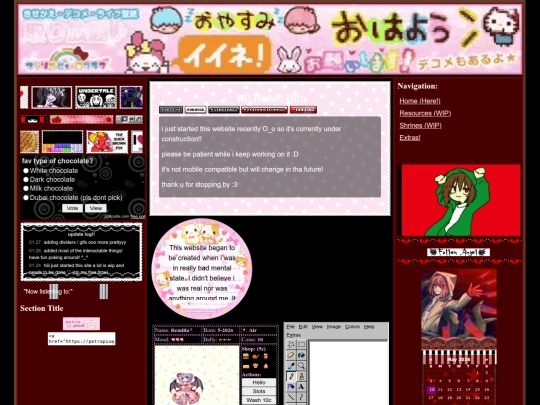Open the Extras menu in paint
The height and width of the screenshot is (405, 540).
[x=294, y=335]
